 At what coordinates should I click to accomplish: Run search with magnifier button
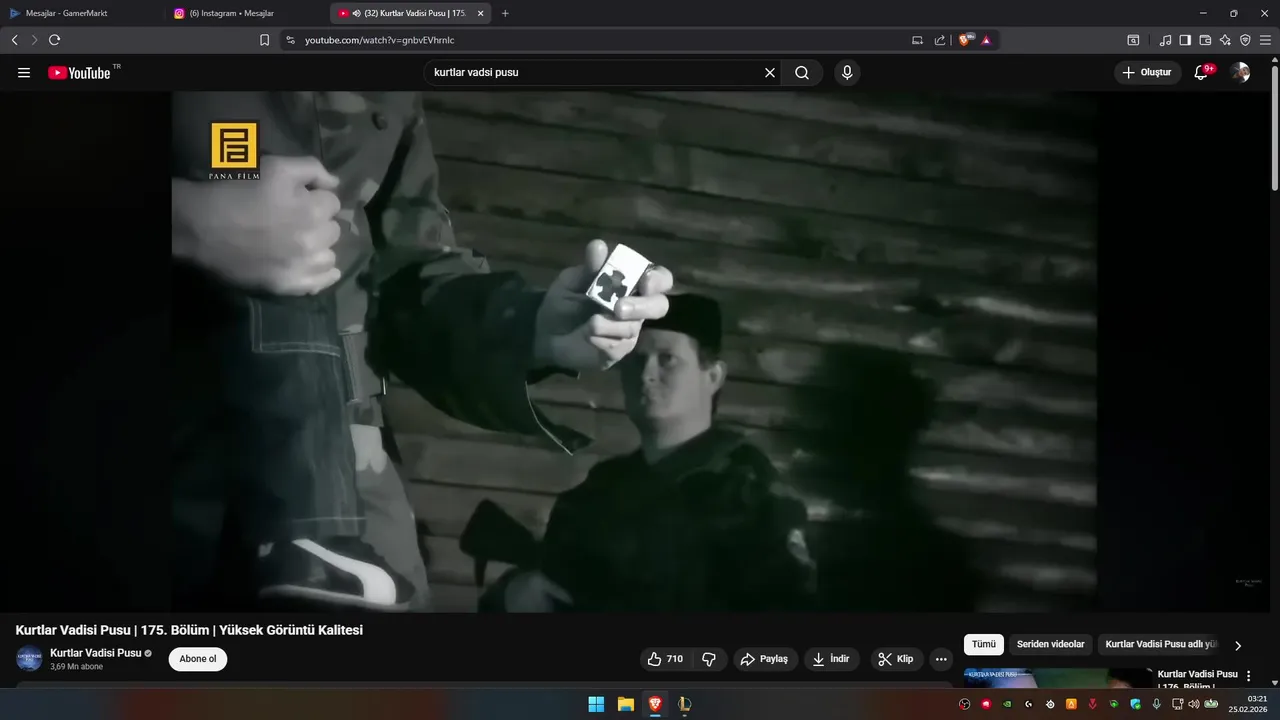pyautogui.click(x=802, y=72)
